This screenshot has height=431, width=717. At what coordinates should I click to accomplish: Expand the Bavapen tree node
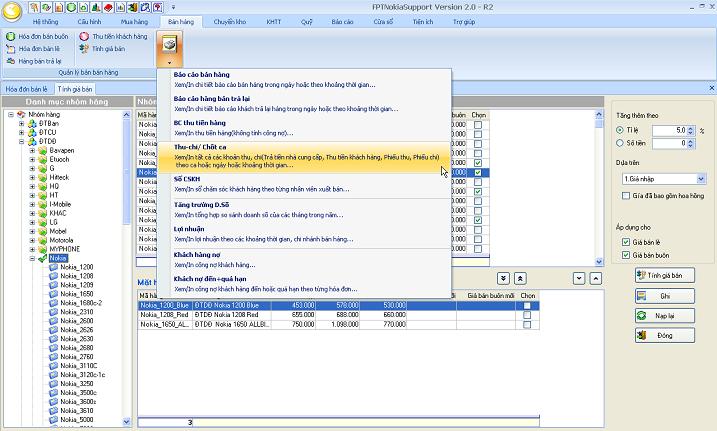tap(32, 150)
